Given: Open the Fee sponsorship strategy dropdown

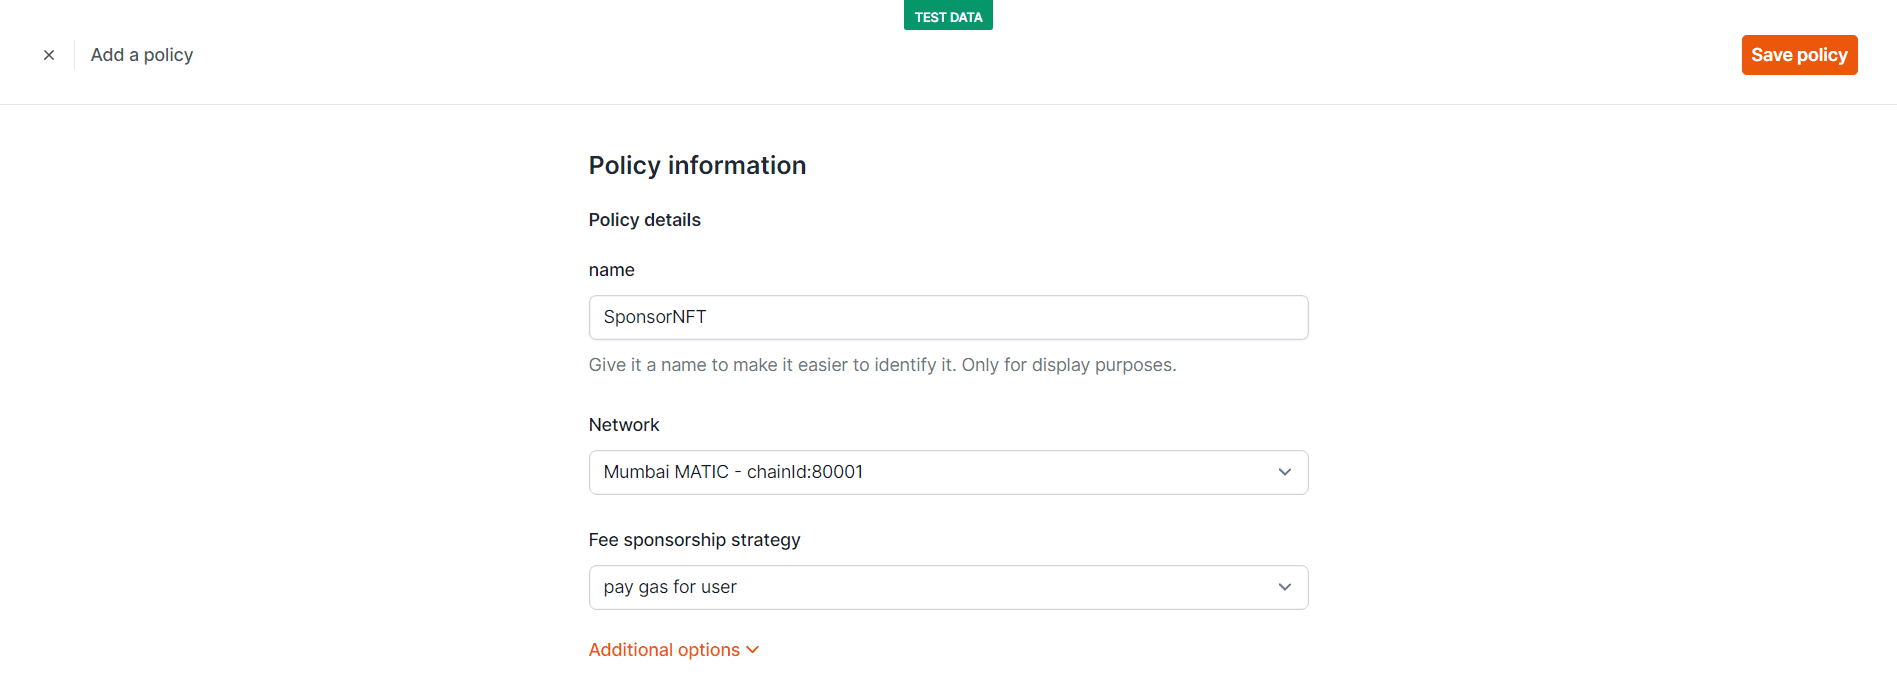Looking at the screenshot, I should point(946,587).
